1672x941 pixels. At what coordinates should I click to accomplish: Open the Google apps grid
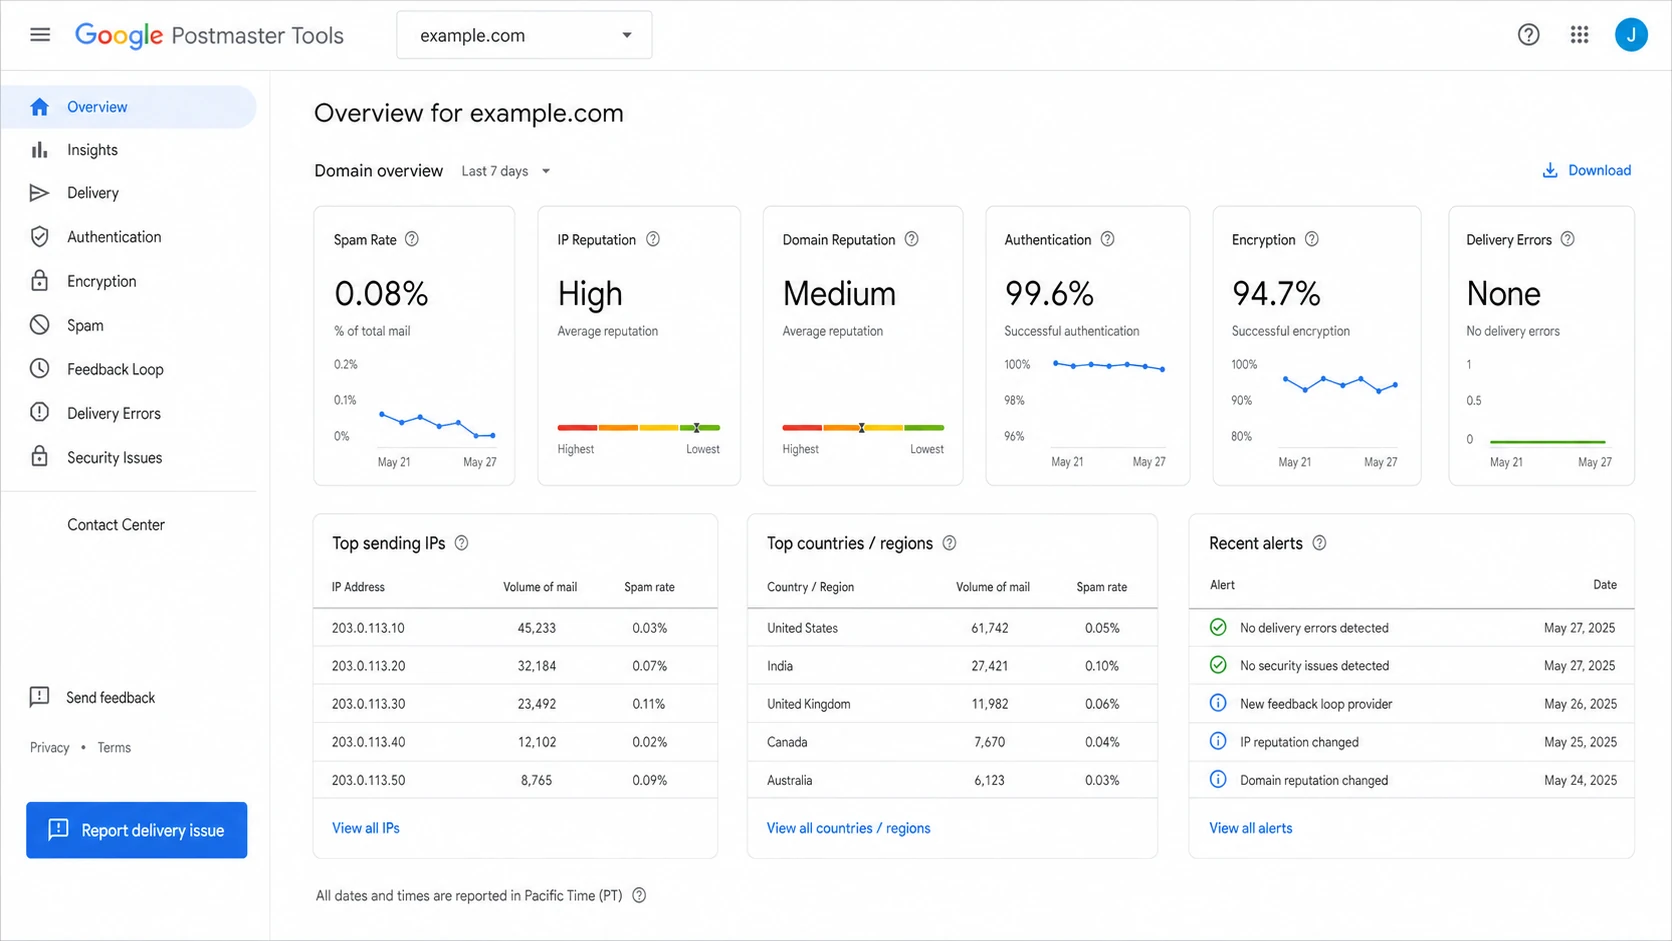(x=1580, y=35)
